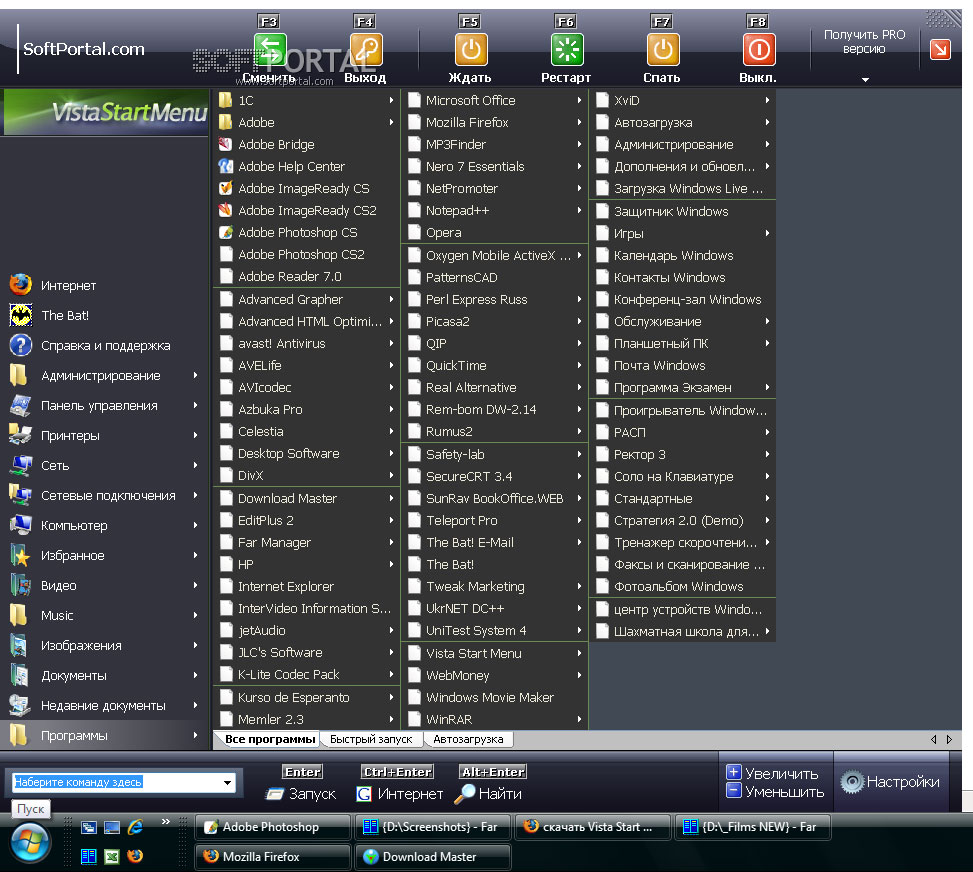Open the avast! Antivirus folder
Image resolution: width=973 pixels, height=872 pixels.
pyautogui.click(x=306, y=343)
